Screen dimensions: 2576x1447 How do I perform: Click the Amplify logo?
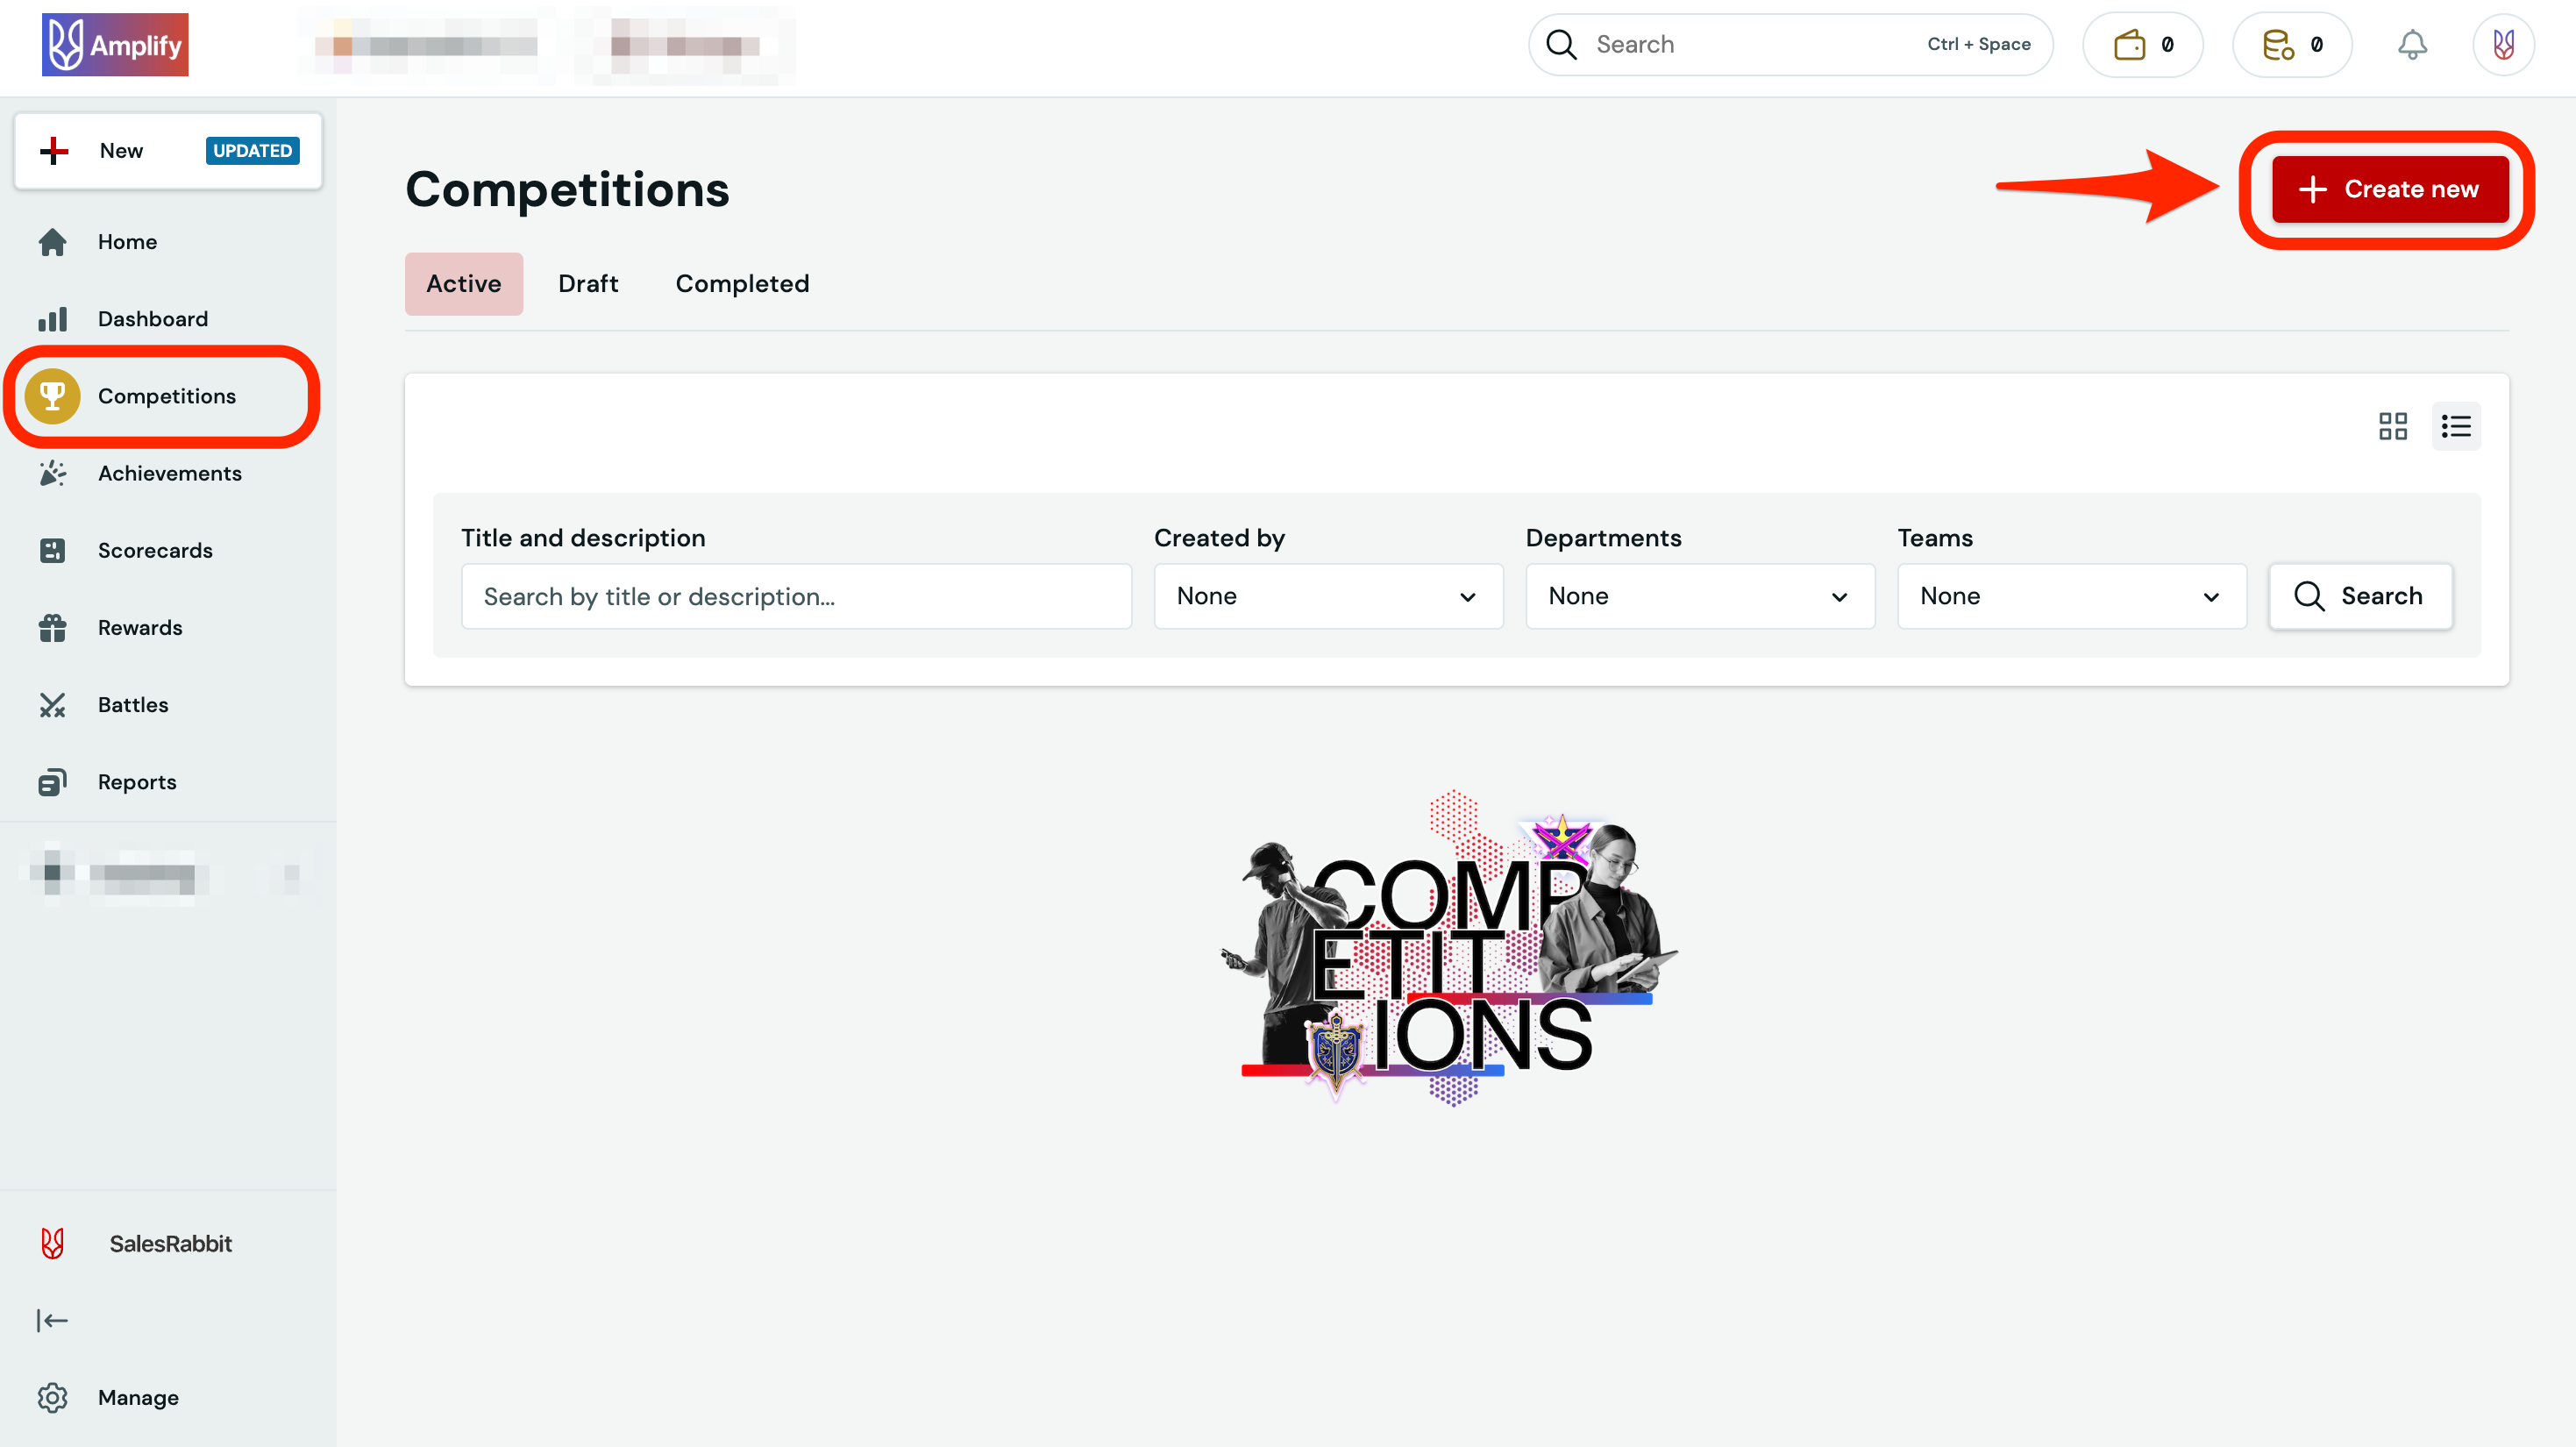[x=115, y=44]
